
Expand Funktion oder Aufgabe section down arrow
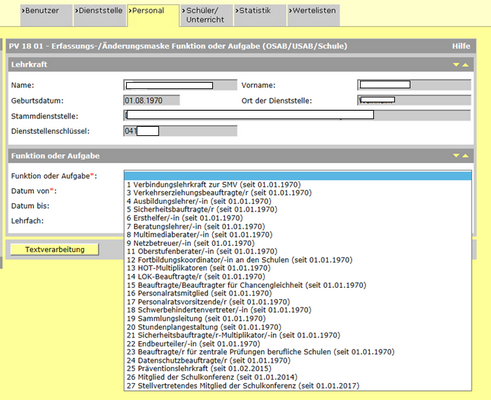(456, 156)
